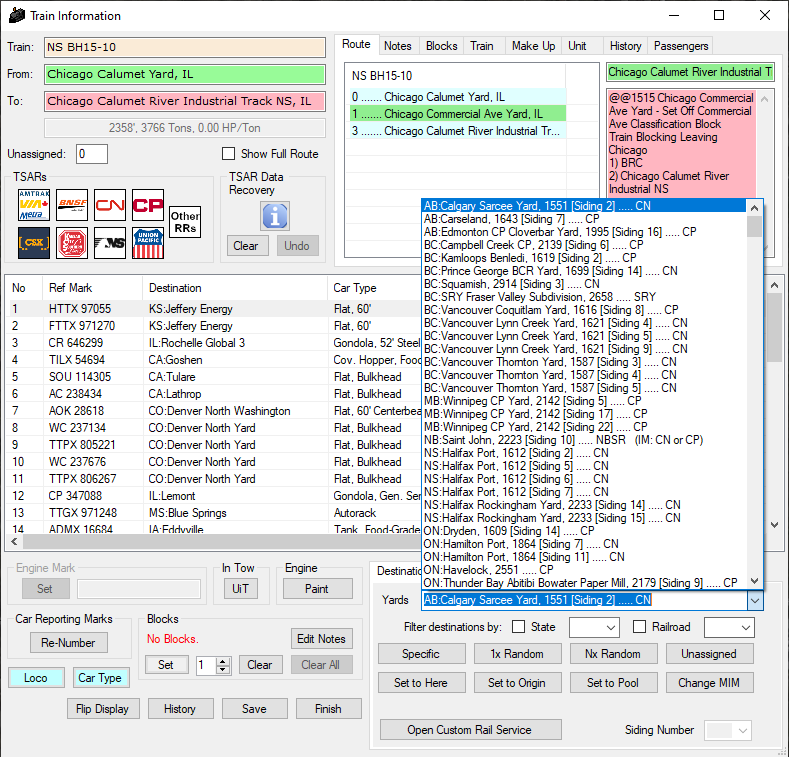The height and width of the screenshot is (757, 789).
Task: Click the Specific destination button
Action: (x=422, y=654)
